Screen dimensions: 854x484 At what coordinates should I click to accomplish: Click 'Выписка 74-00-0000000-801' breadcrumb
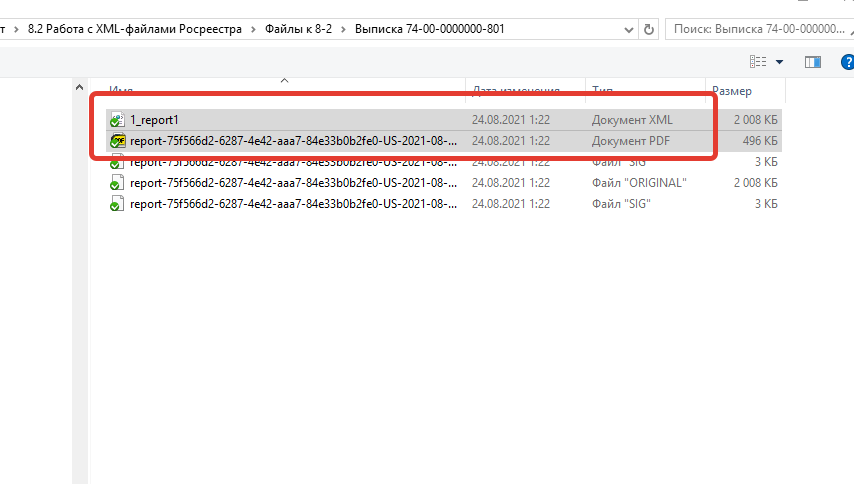[x=430, y=29]
